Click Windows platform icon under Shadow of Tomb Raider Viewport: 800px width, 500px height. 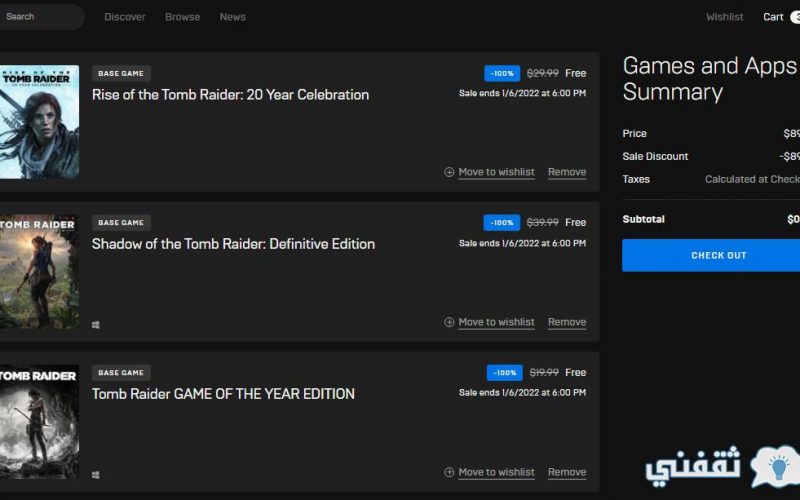click(x=95, y=325)
